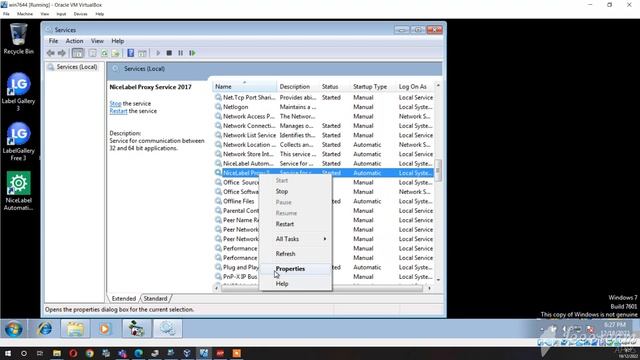Open the View menu in Services
The image size is (640, 360).
[x=97, y=41]
